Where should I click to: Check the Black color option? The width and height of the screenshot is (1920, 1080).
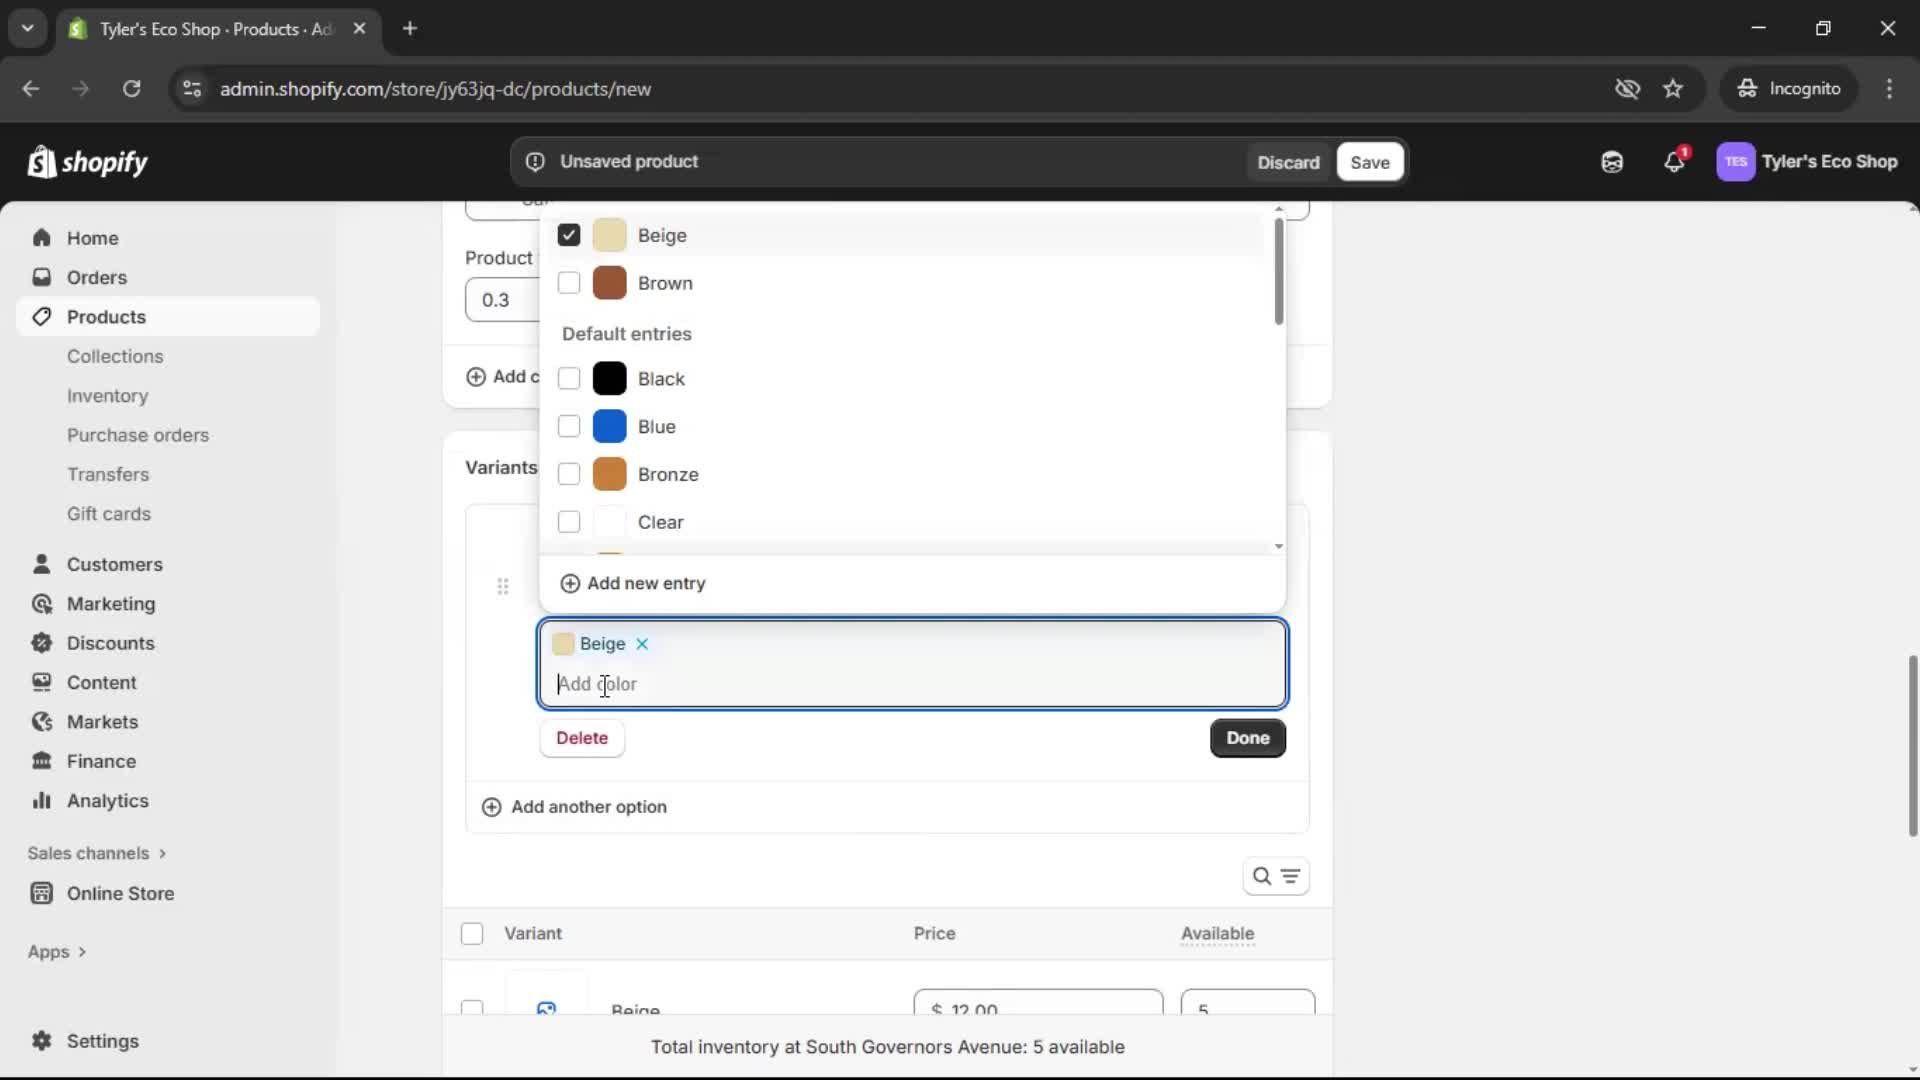pos(568,378)
